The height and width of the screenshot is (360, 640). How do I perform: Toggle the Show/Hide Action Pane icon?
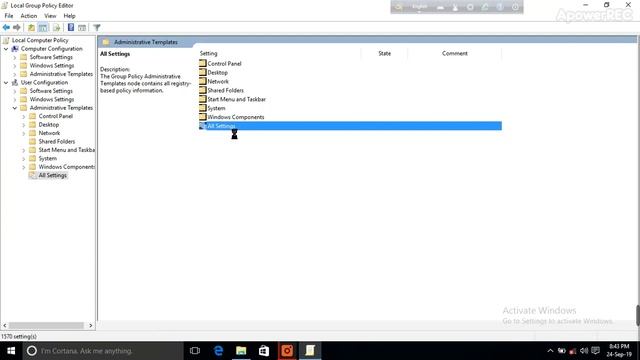coord(82,28)
